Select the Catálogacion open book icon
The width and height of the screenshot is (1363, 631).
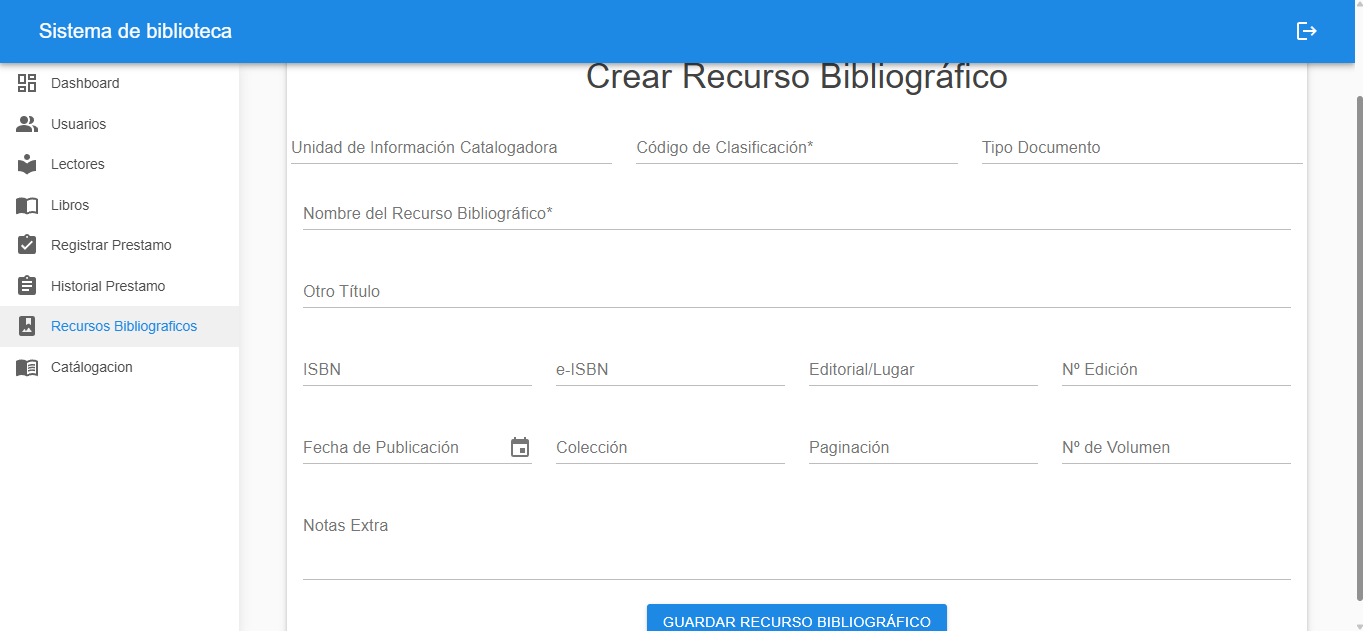[x=27, y=366]
